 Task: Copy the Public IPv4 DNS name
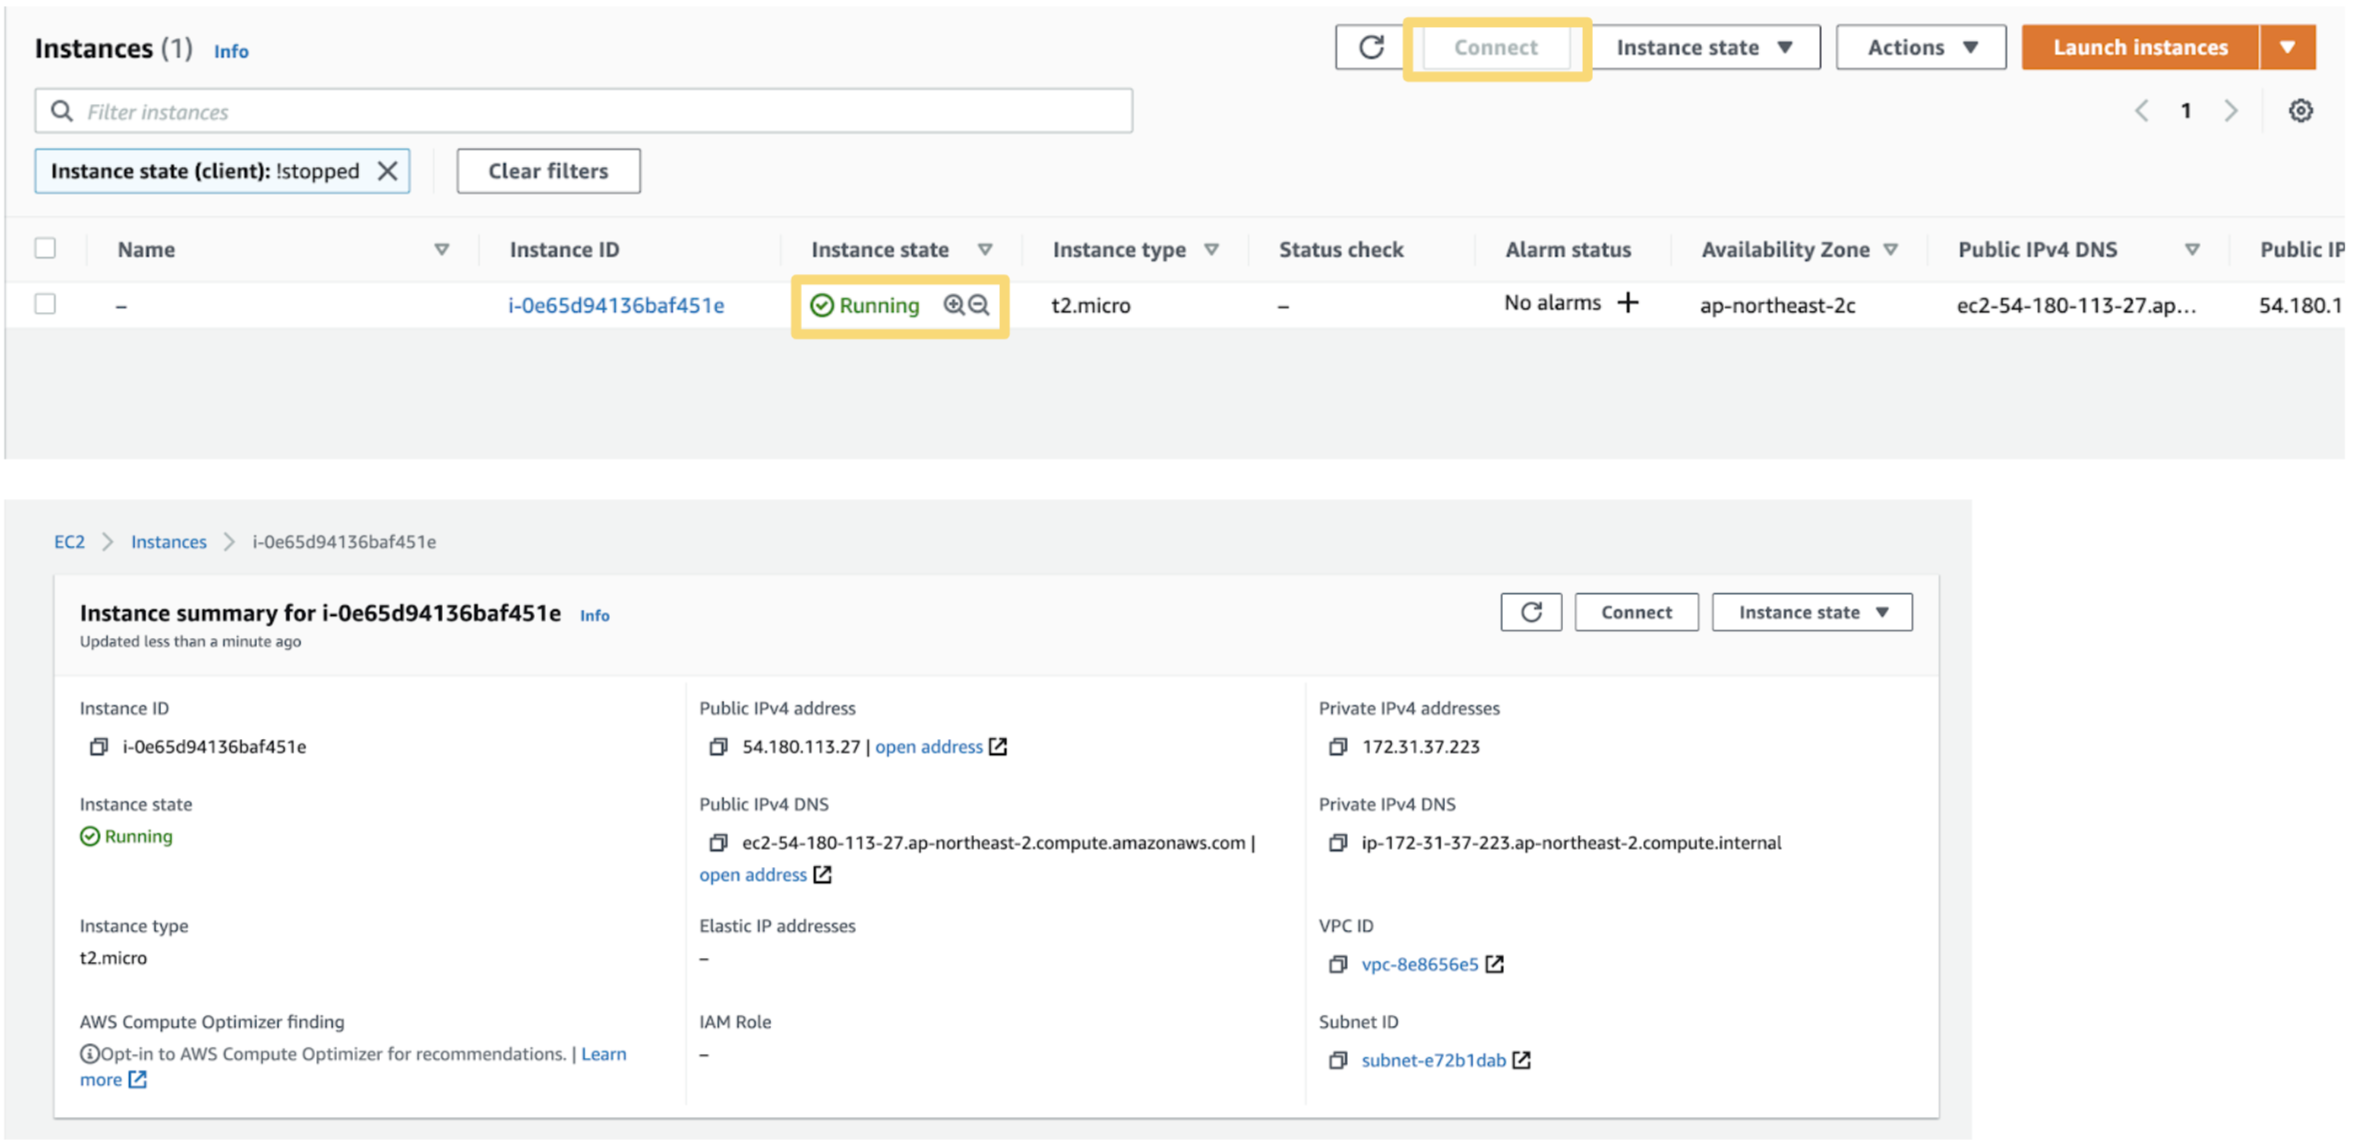tap(718, 843)
